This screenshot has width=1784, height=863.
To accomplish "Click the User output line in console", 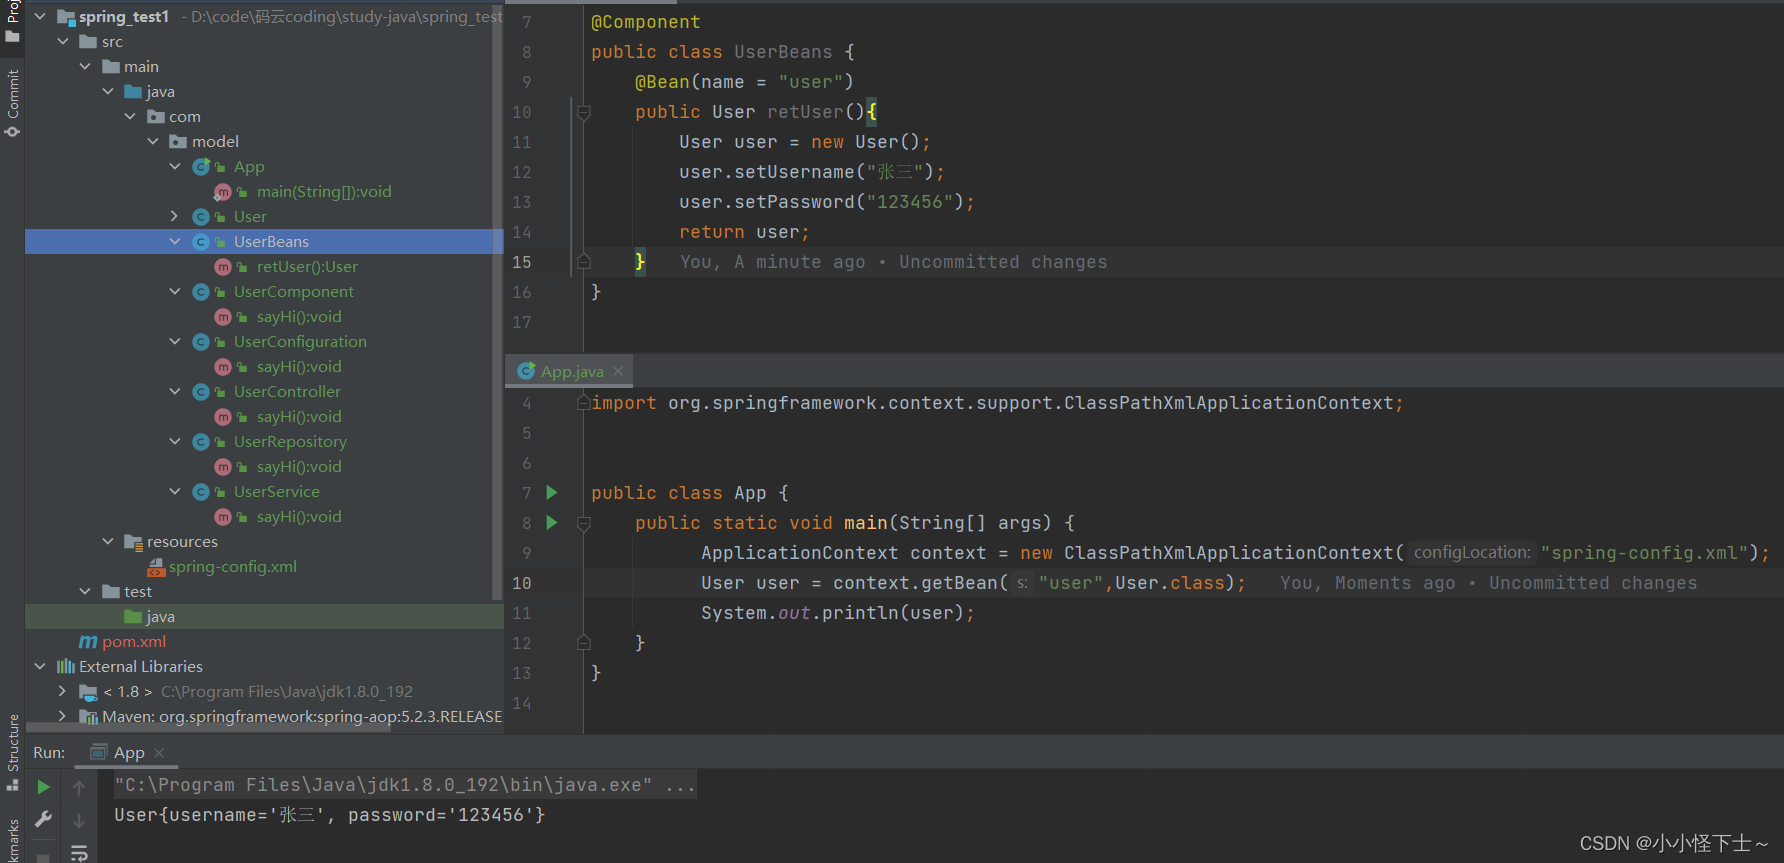I will point(330,815).
